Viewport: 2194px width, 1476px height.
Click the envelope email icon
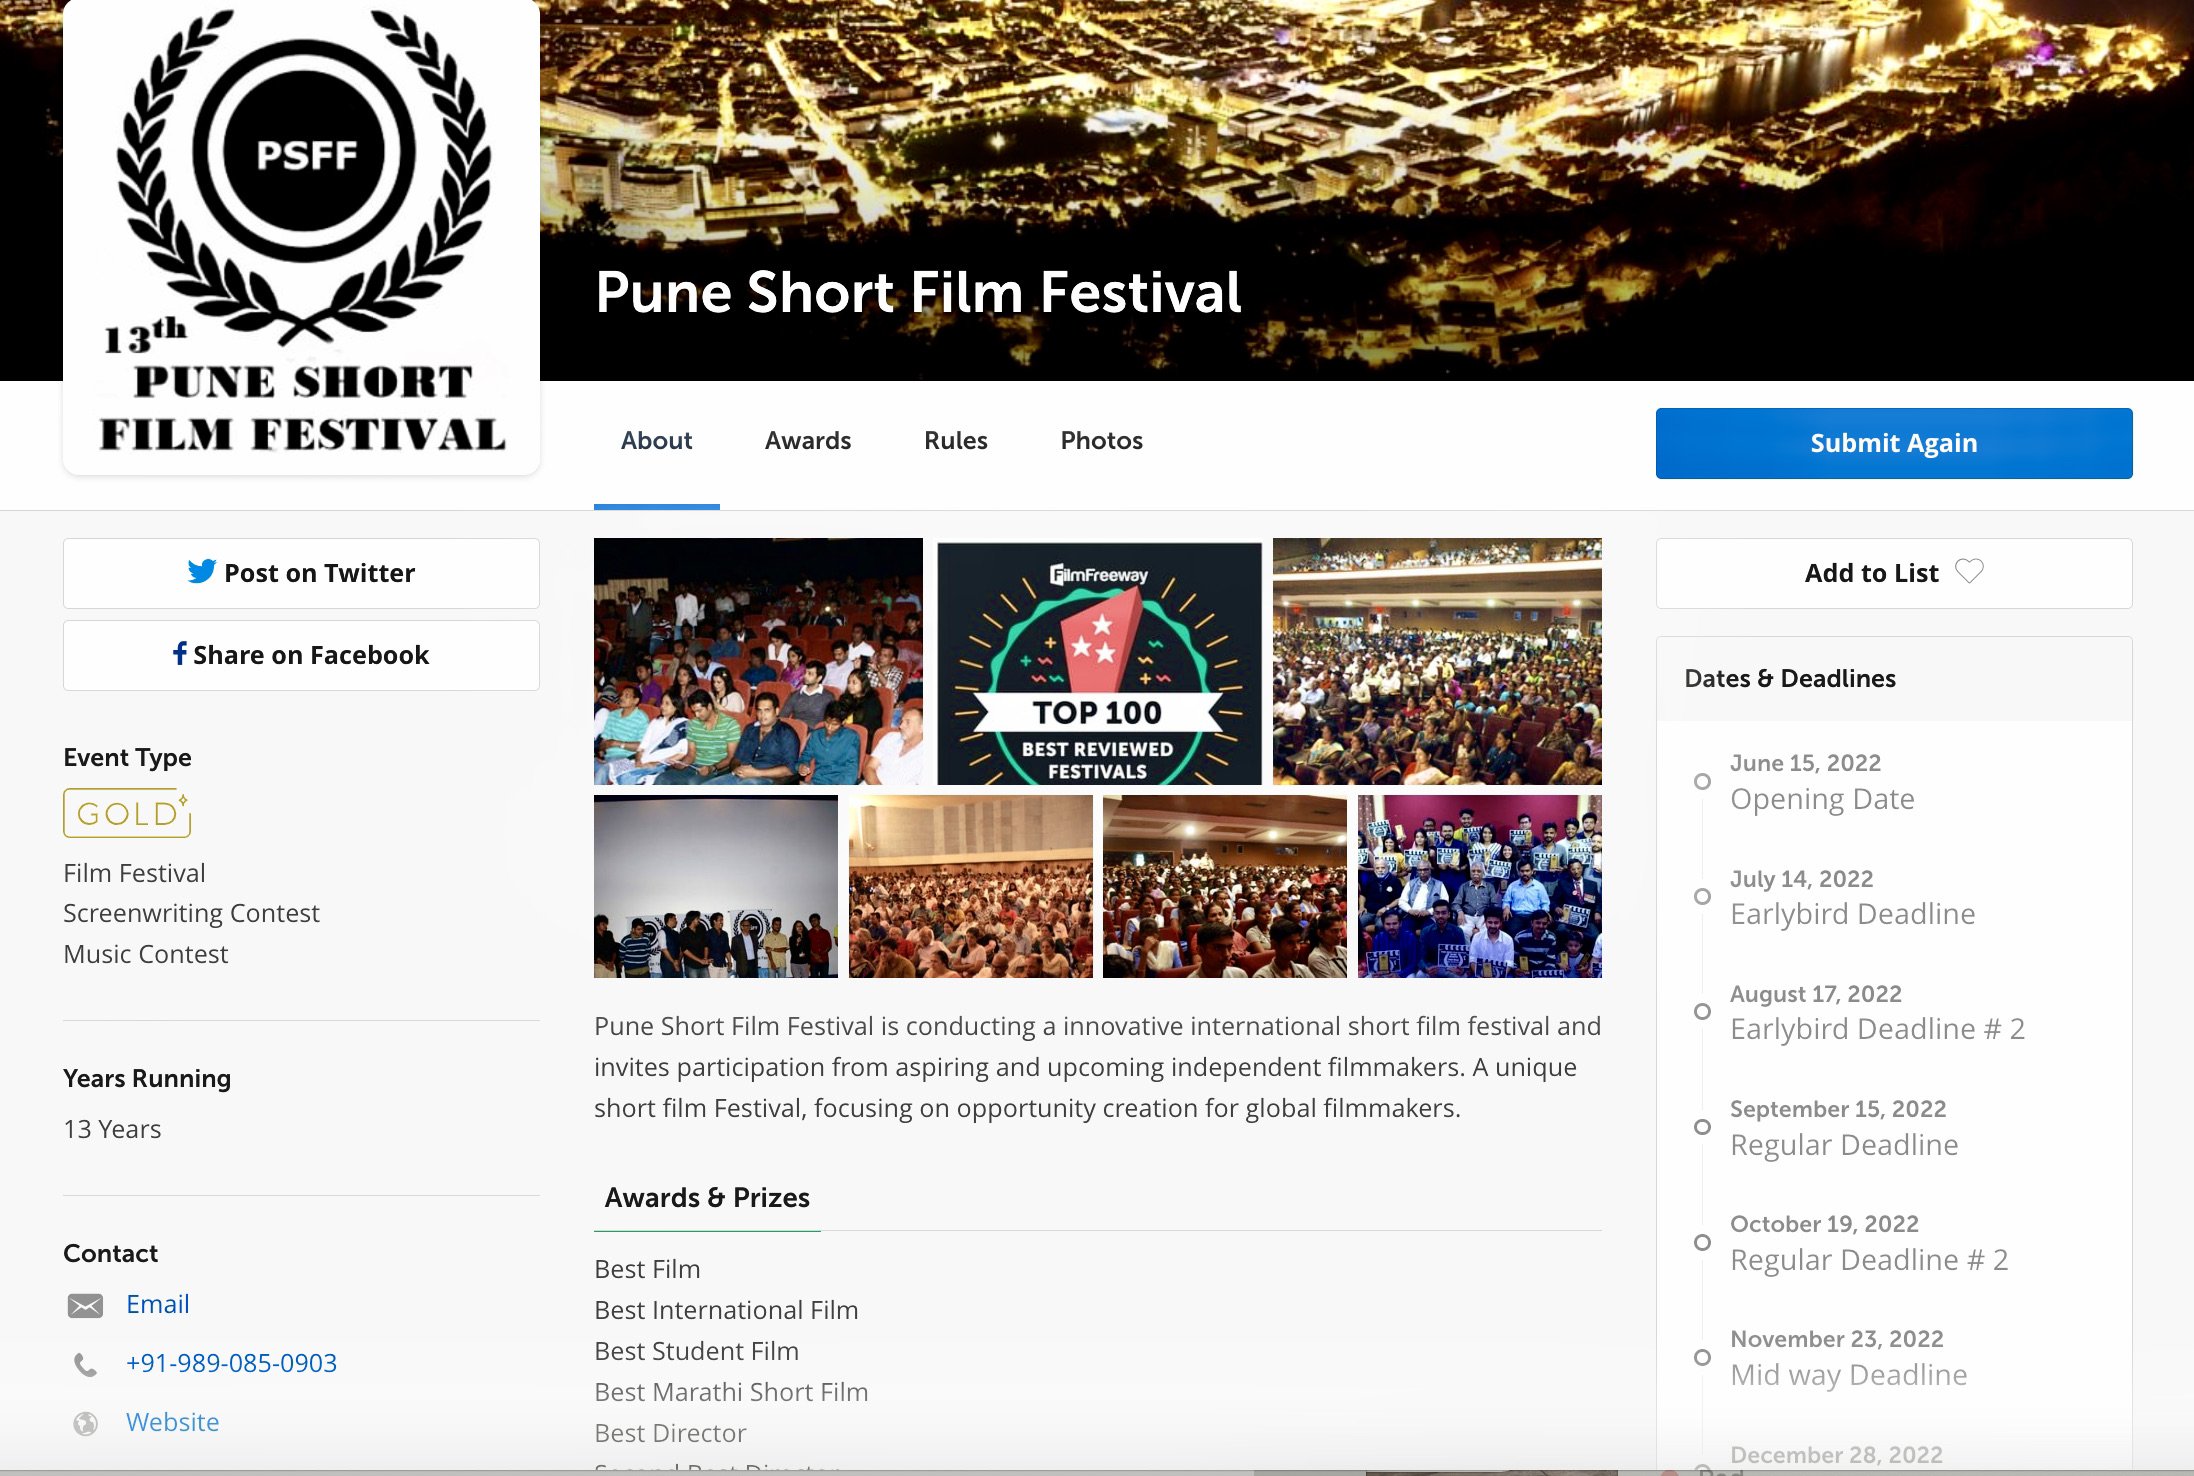[x=85, y=1305]
